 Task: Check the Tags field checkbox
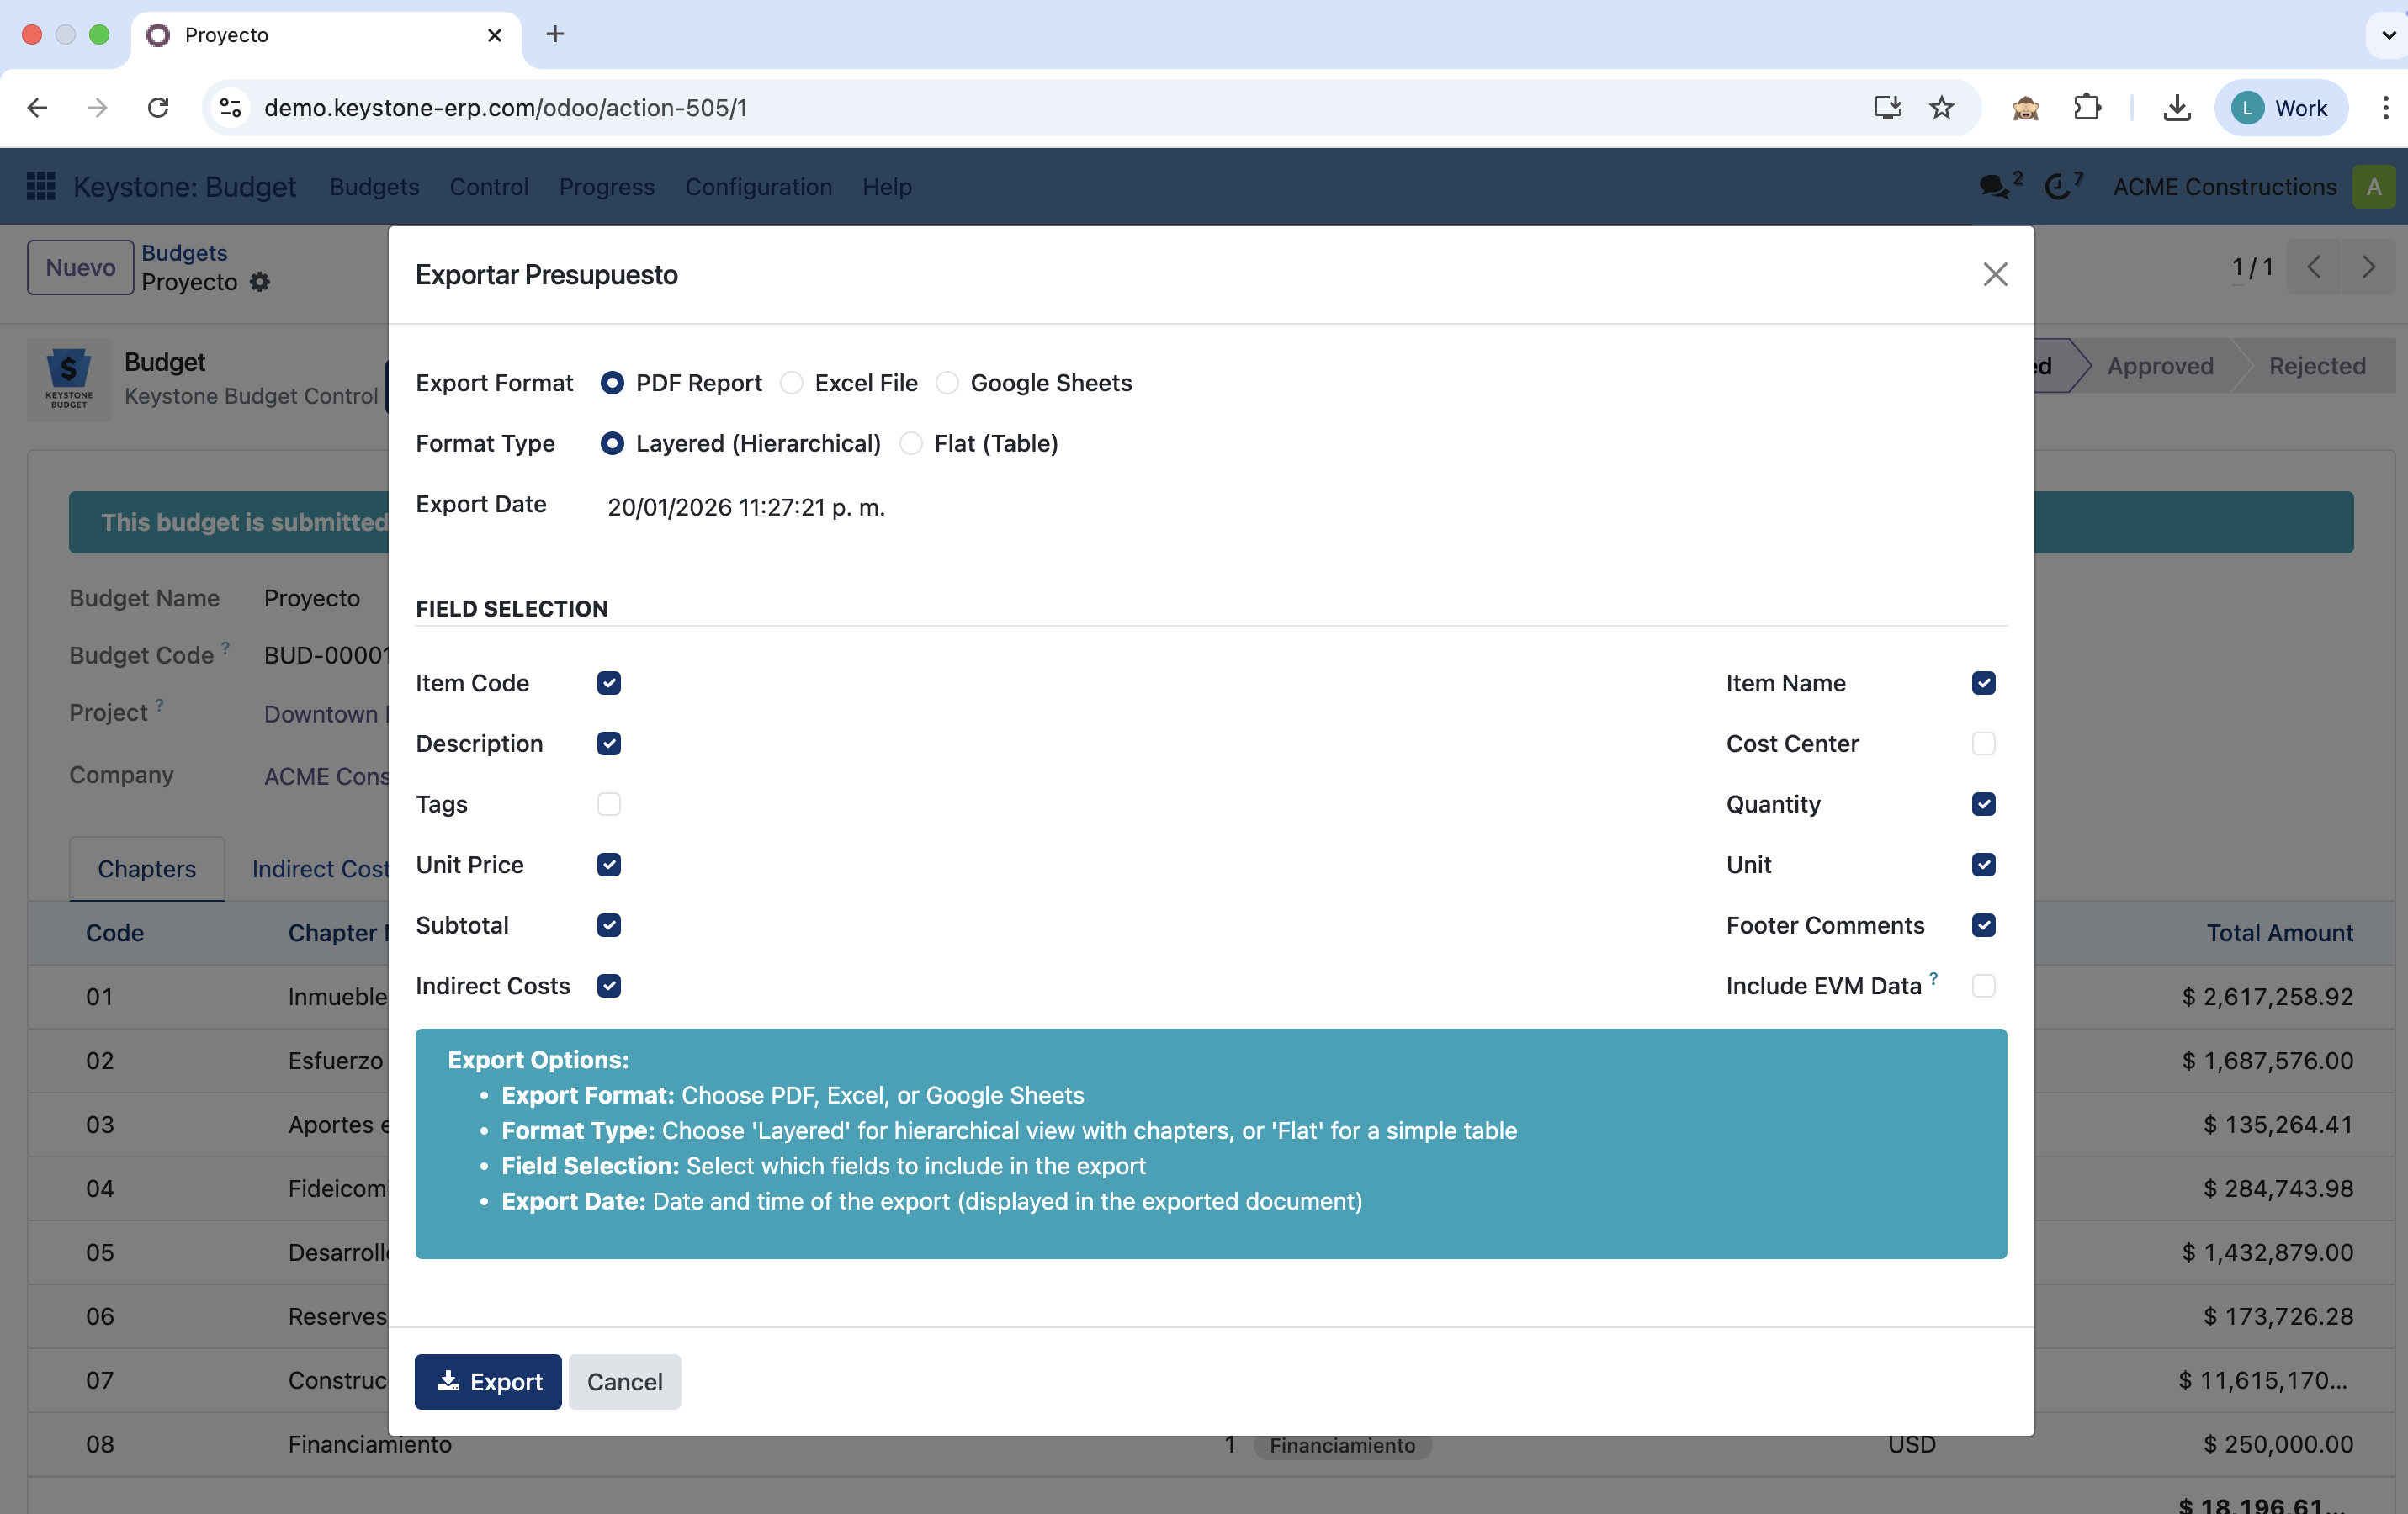(609, 804)
